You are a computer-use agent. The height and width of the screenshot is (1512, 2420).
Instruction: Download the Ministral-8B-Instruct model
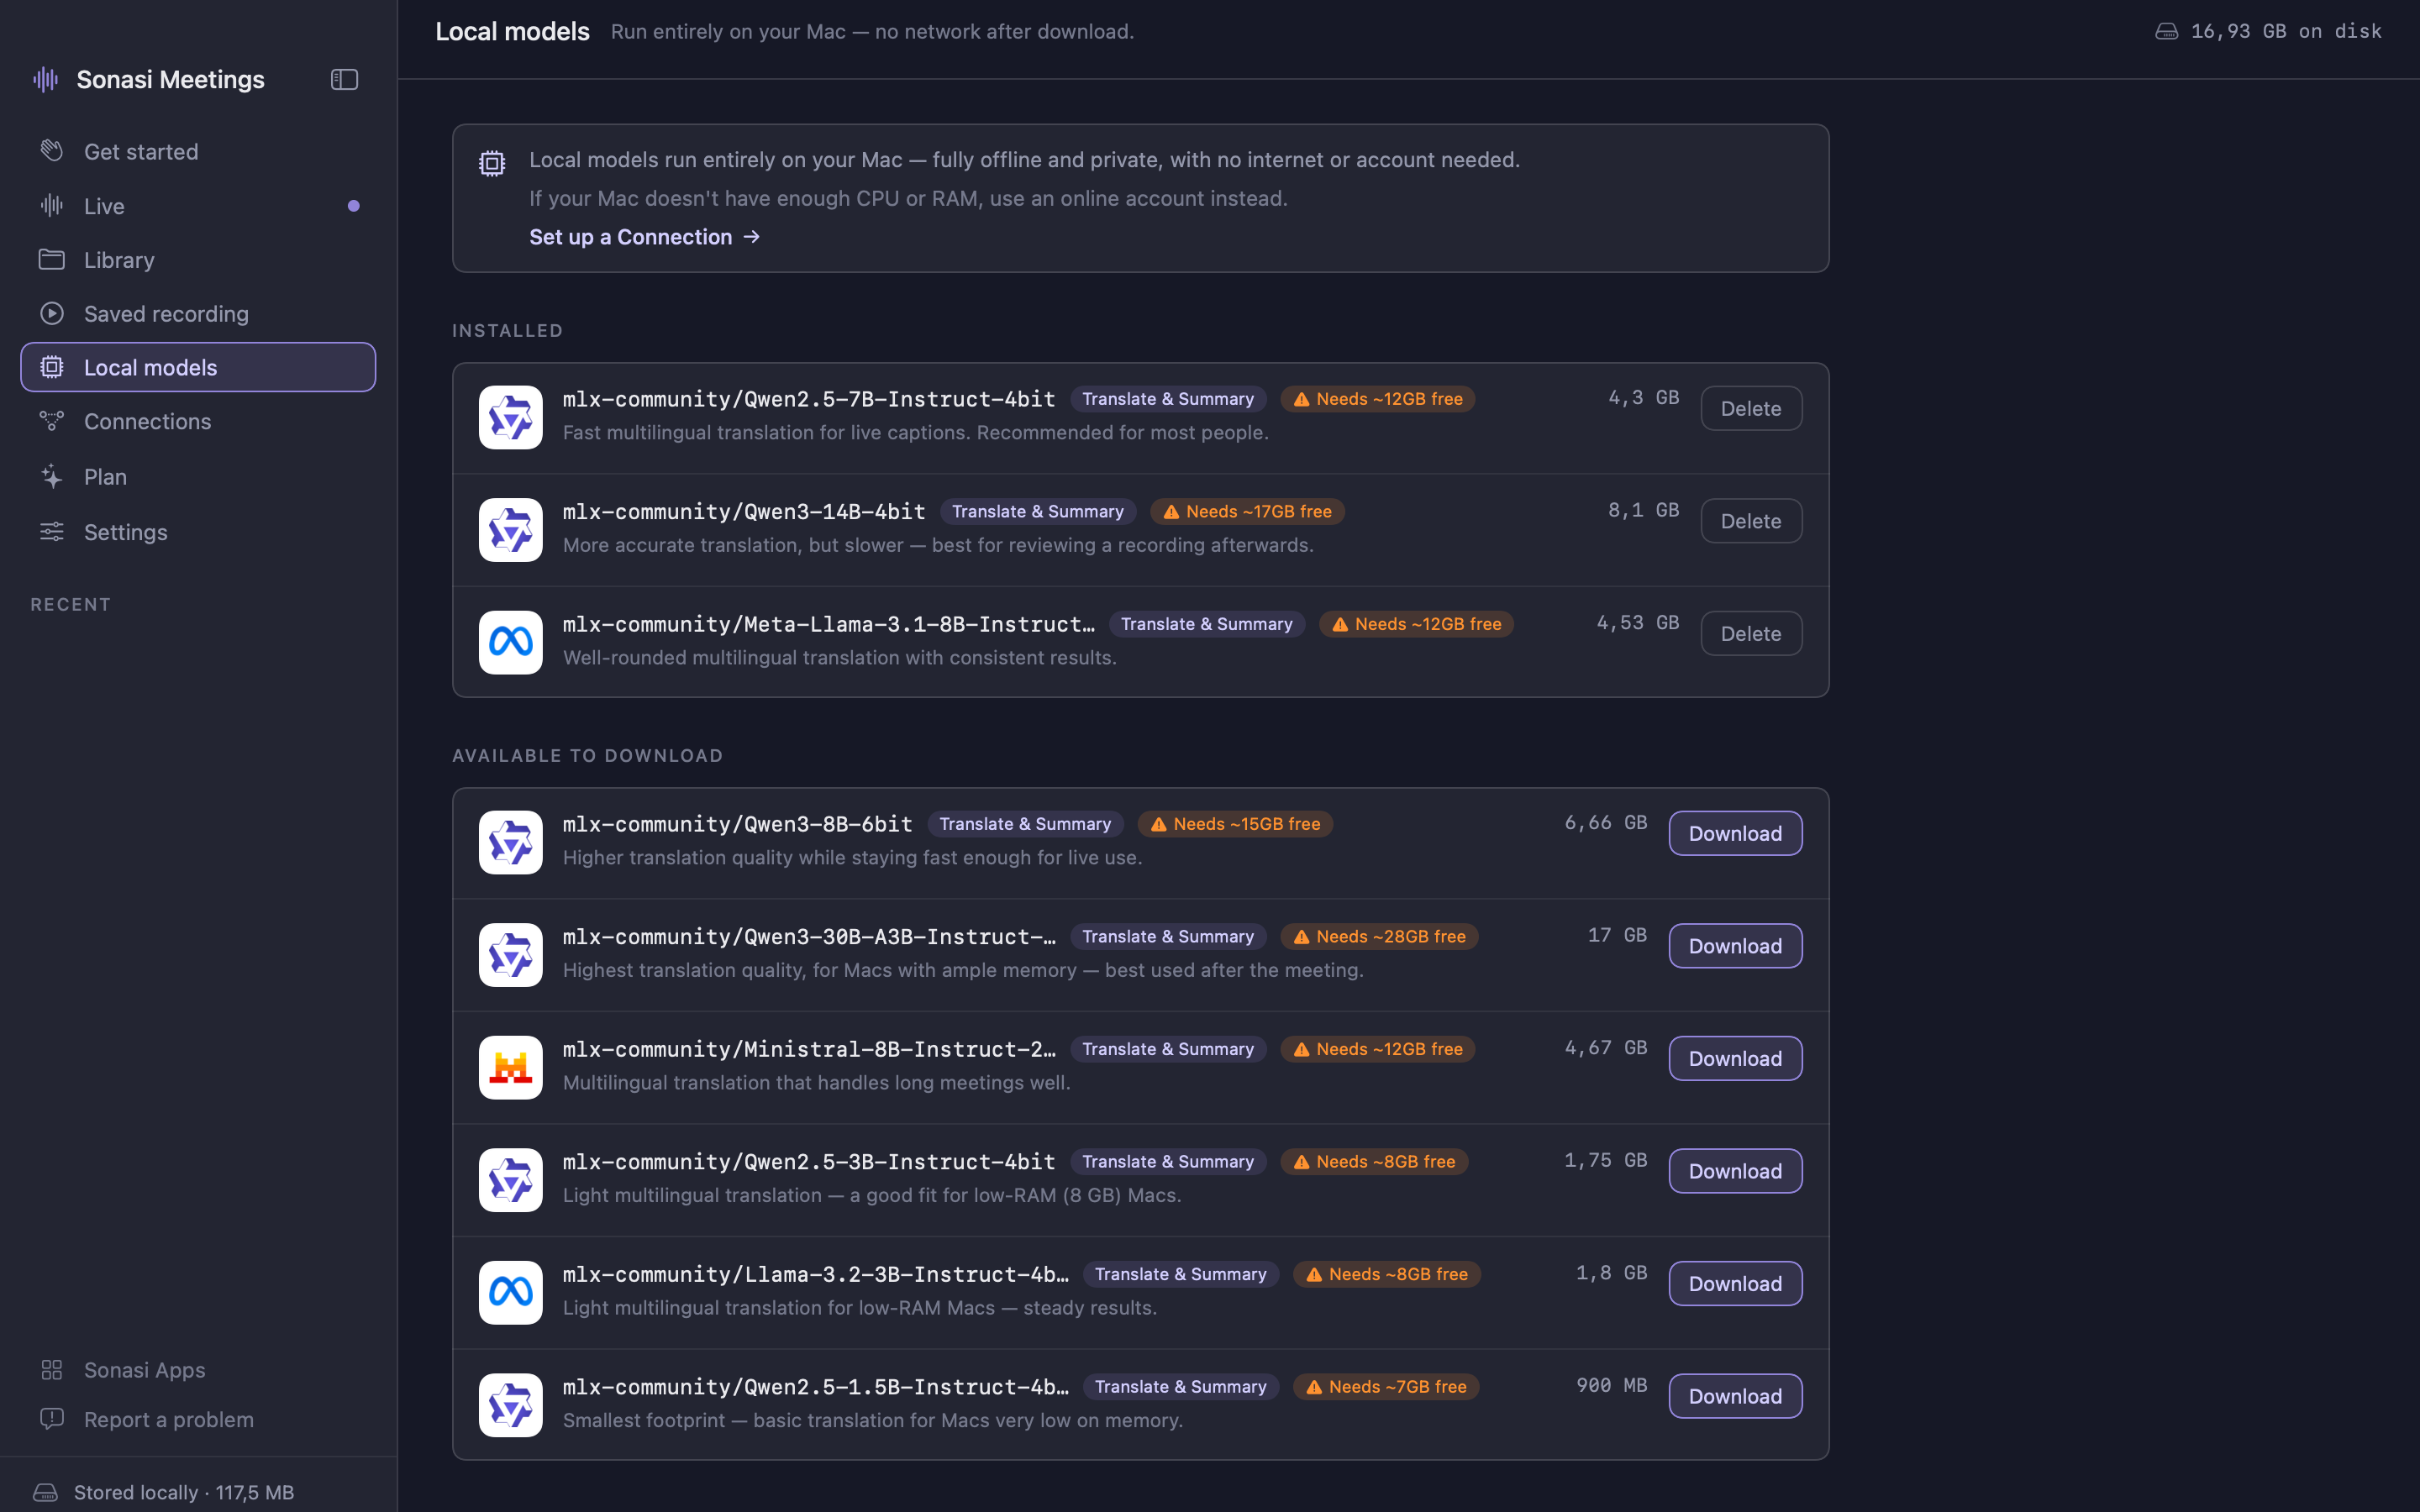tap(1735, 1058)
